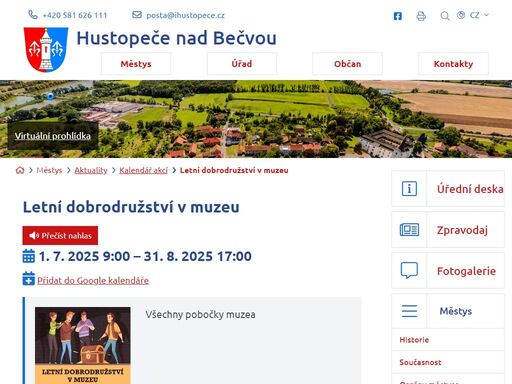The width and height of the screenshot is (512, 384).
Task: Open the Úřad main menu
Action: [242, 64]
